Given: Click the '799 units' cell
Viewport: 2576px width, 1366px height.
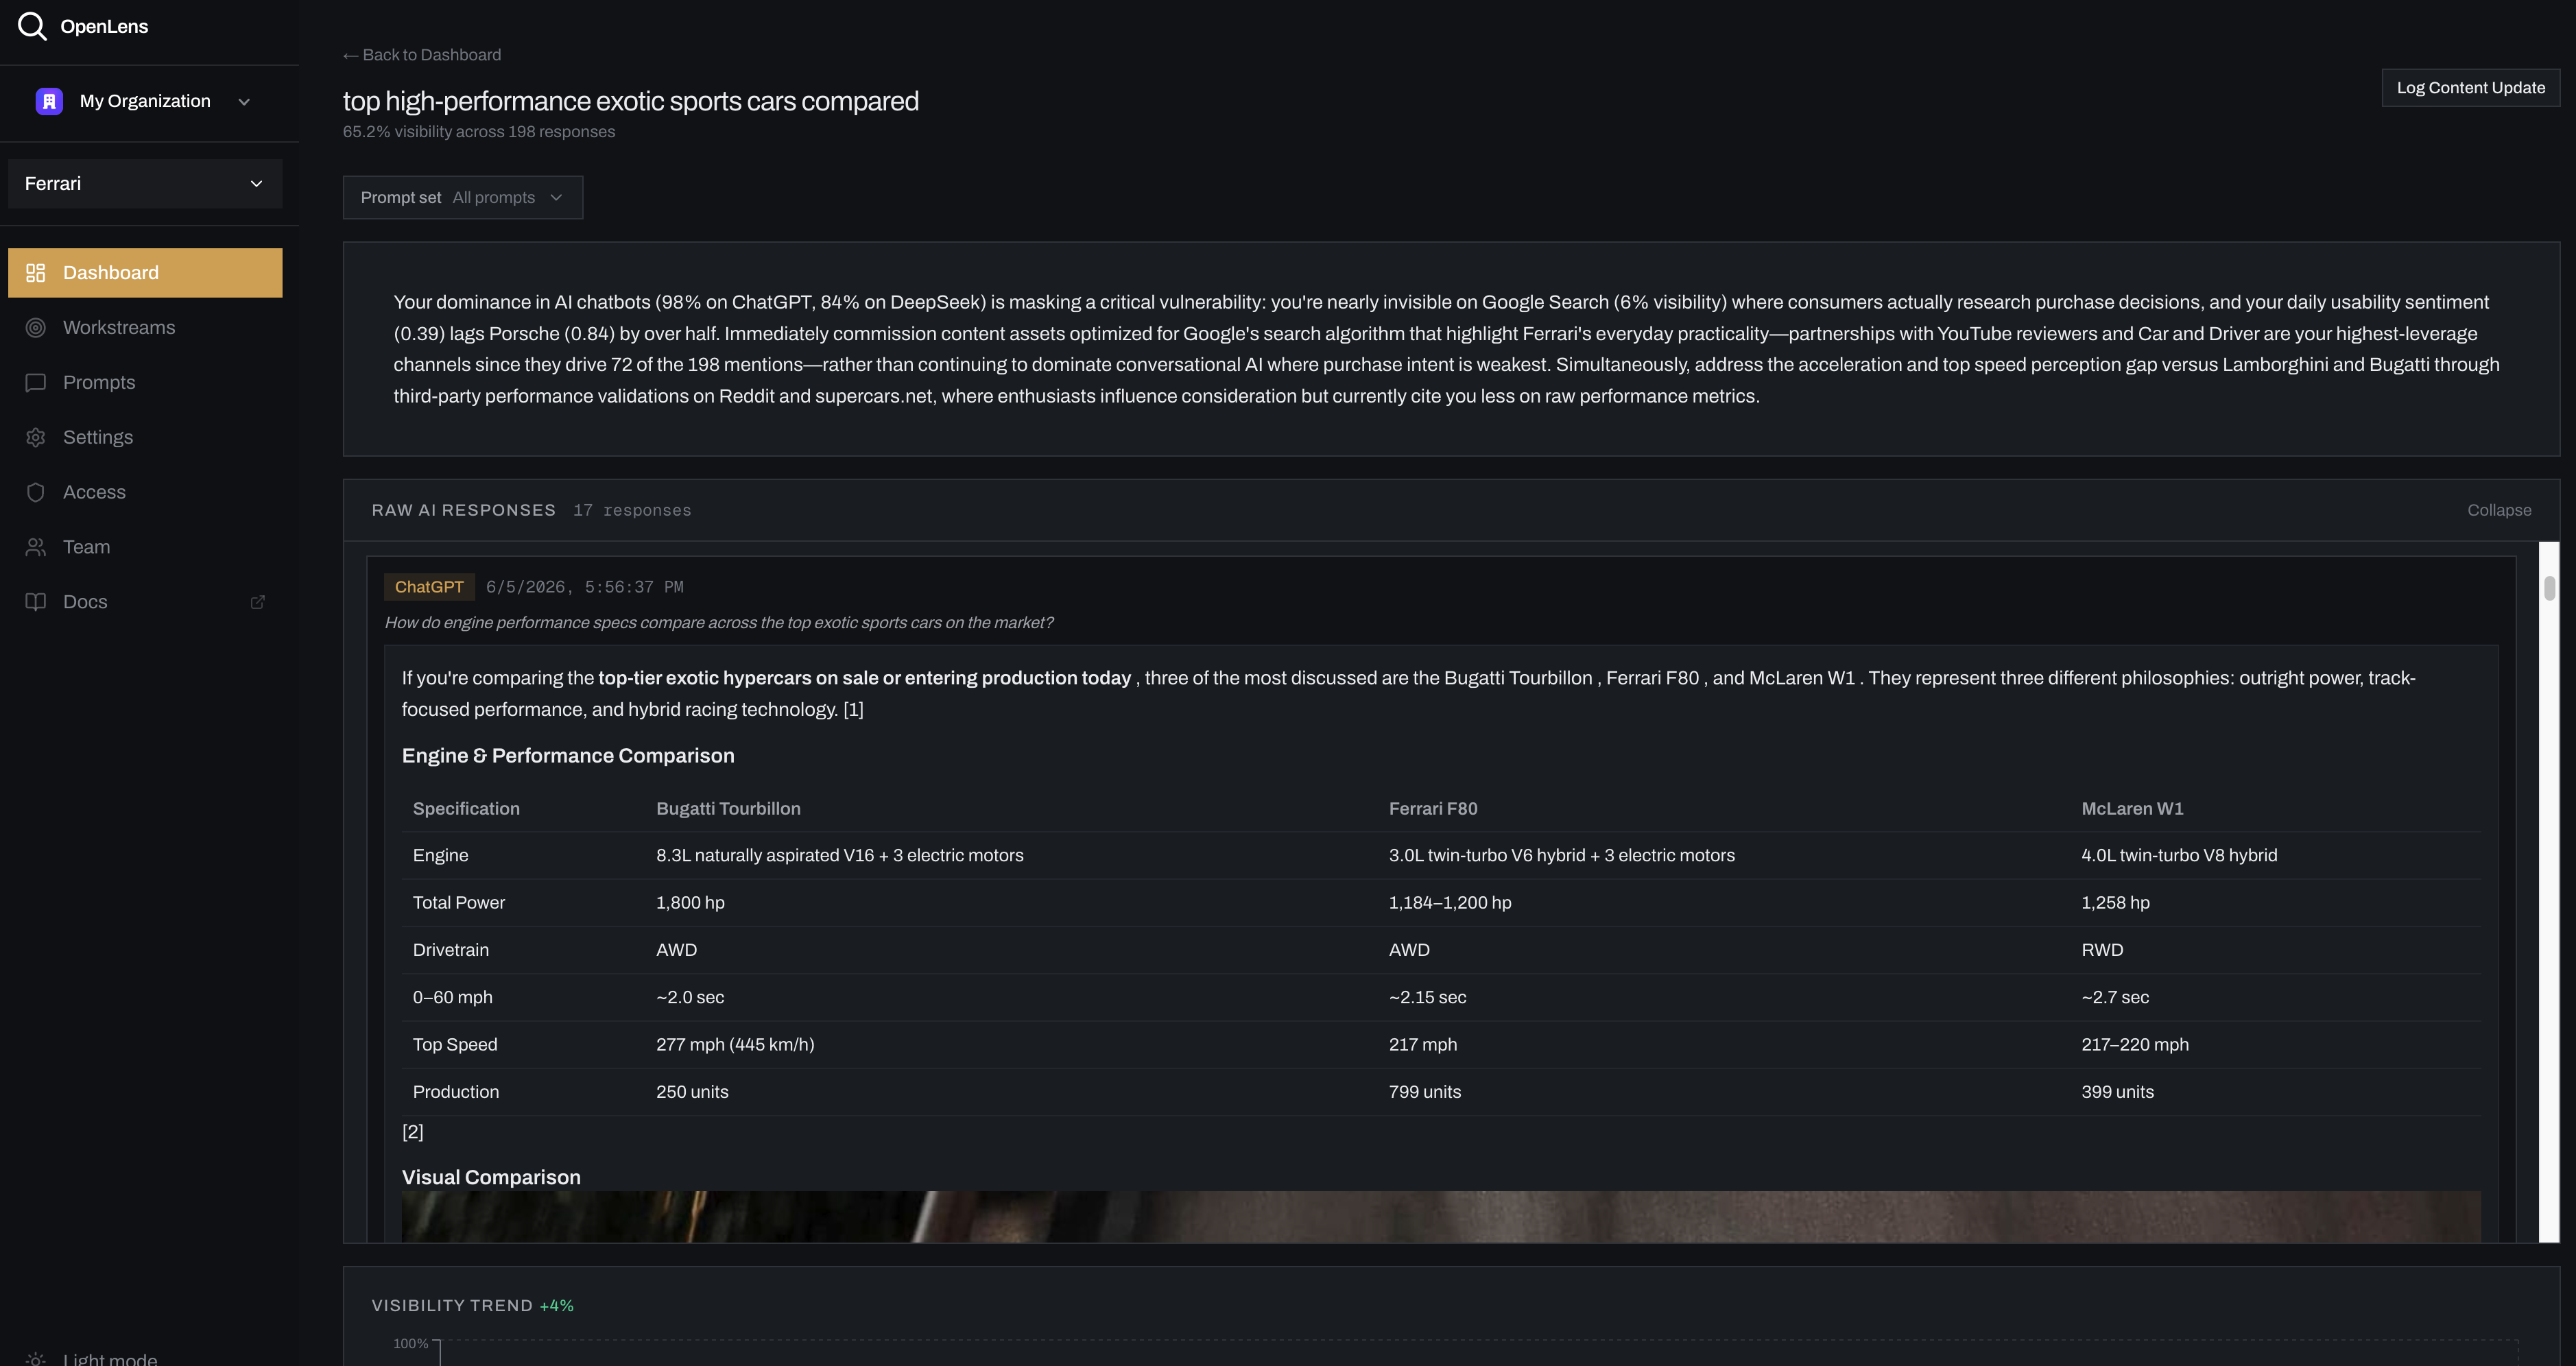Looking at the screenshot, I should [1425, 1092].
